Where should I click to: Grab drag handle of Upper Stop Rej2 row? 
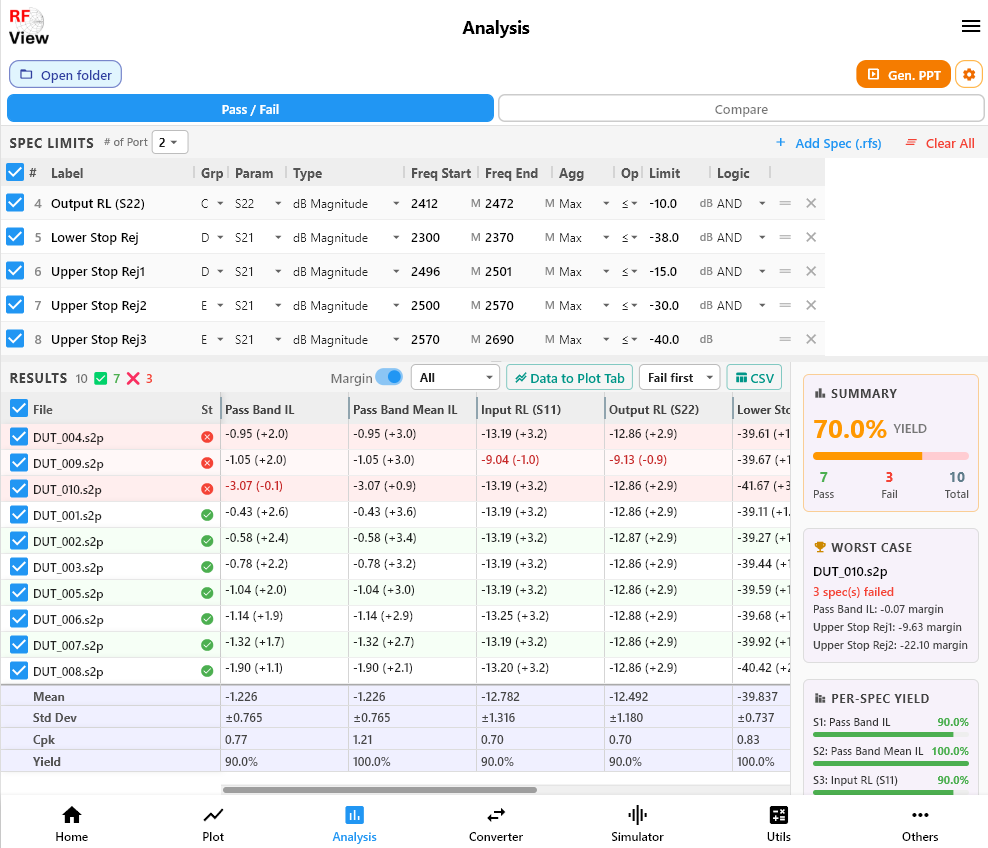click(x=784, y=305)
